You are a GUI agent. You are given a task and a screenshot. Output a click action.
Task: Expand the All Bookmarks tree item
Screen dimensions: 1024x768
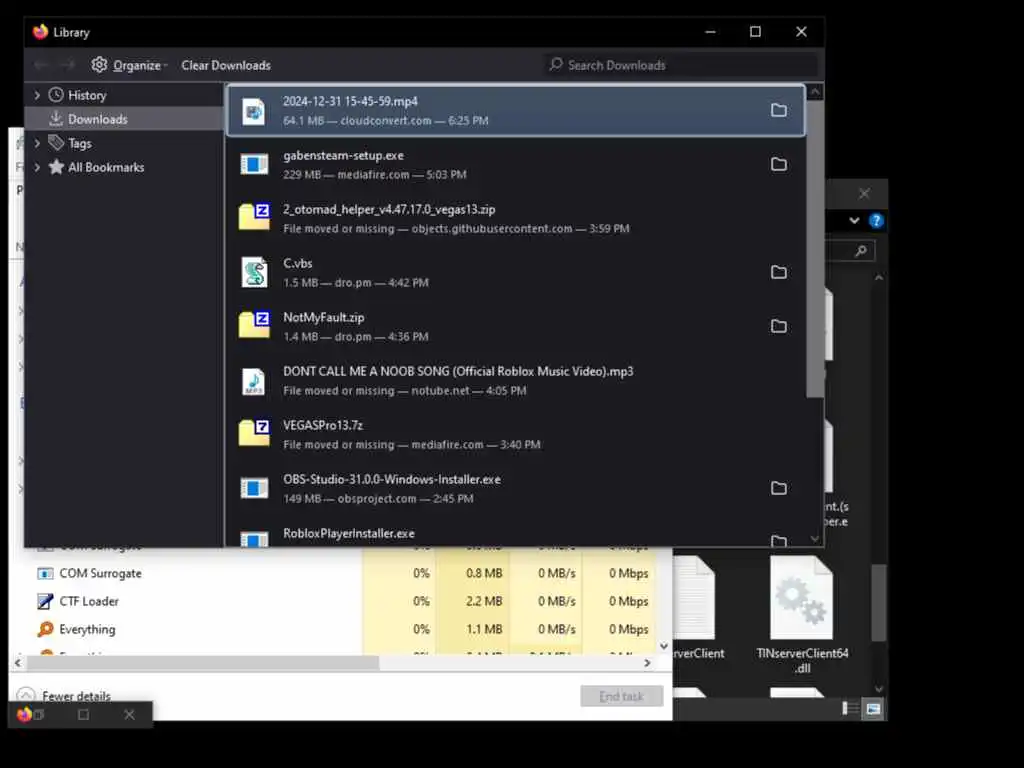coord(37,167)
